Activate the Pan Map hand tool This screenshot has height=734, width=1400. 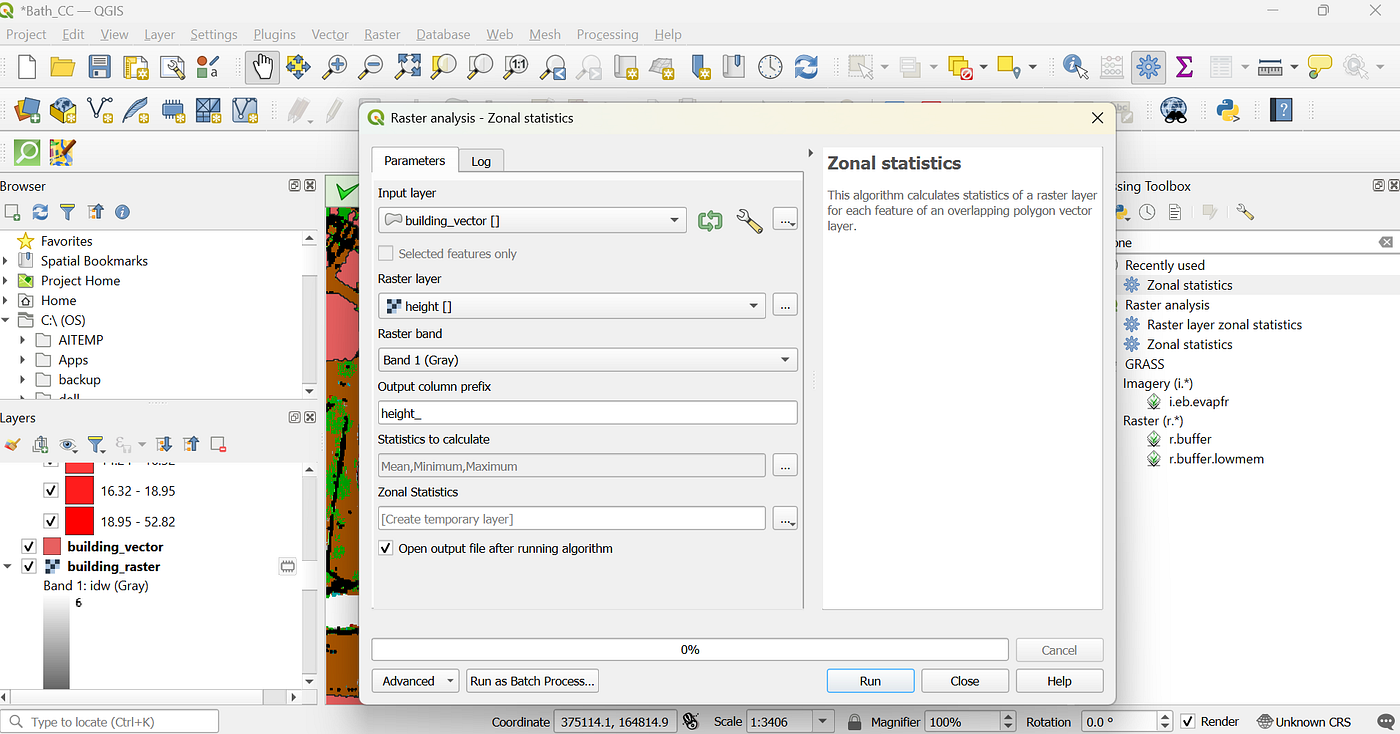pyautogui.click(x=262, y=67)
